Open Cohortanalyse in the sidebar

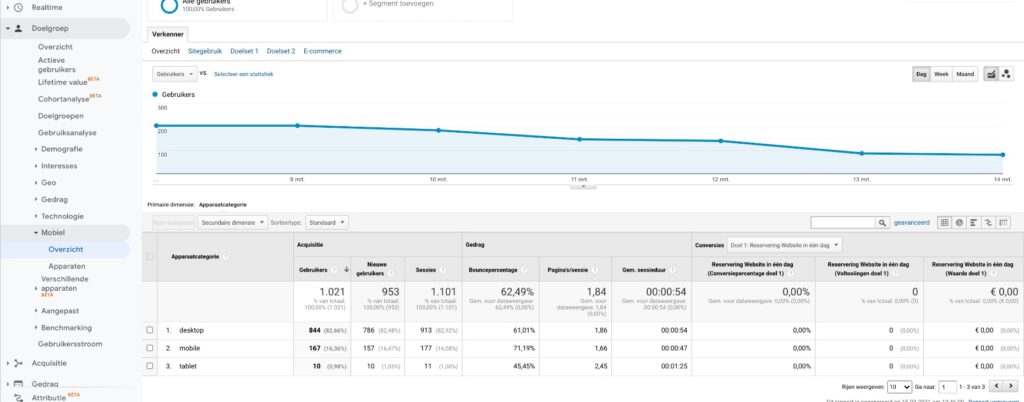click(x=63, y=99)
